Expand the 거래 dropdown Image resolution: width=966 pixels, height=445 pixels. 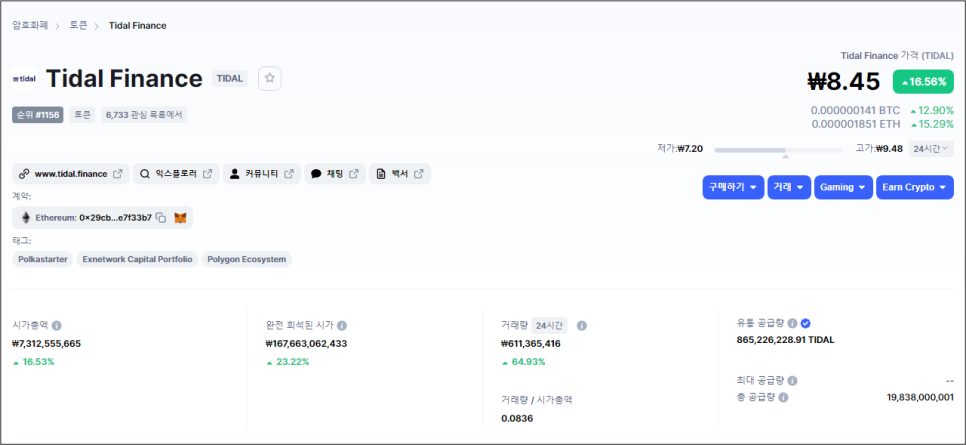click(x=789, y=187)
